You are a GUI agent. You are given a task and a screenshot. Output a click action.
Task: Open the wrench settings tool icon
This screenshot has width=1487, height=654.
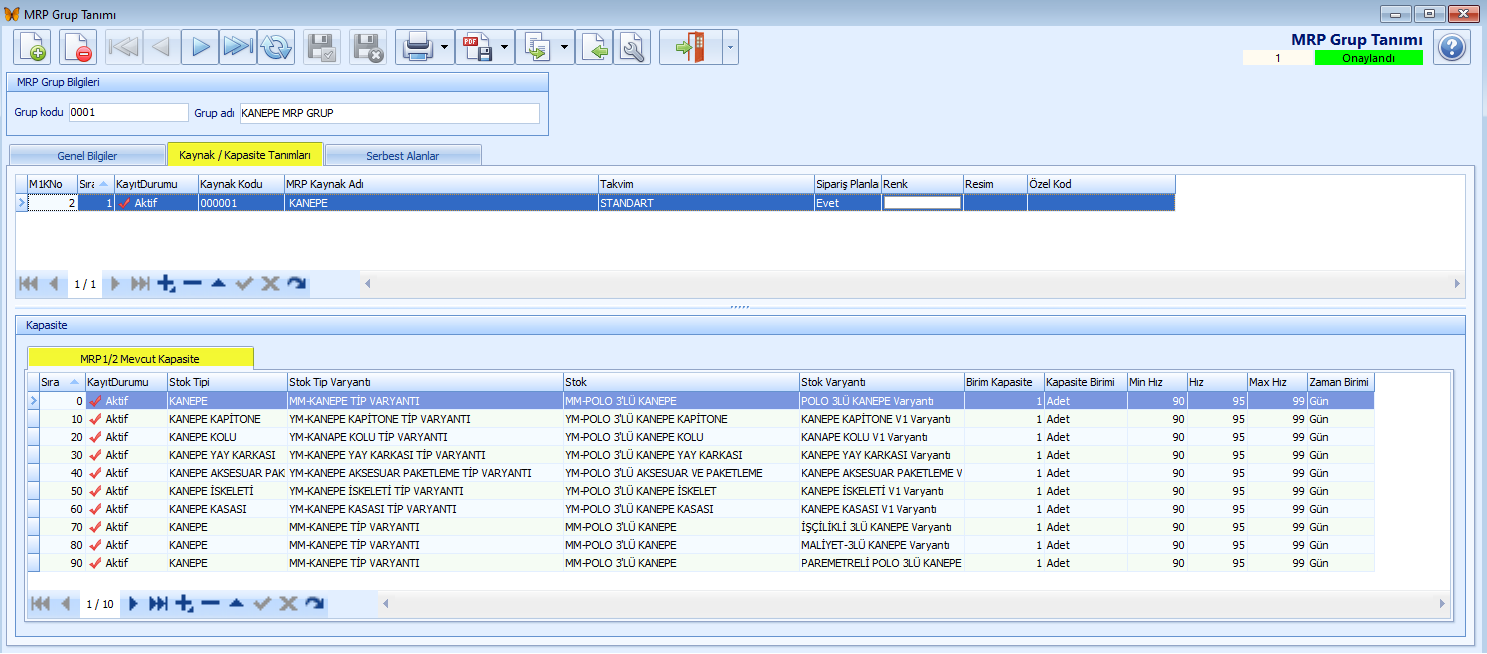point(632,47)
